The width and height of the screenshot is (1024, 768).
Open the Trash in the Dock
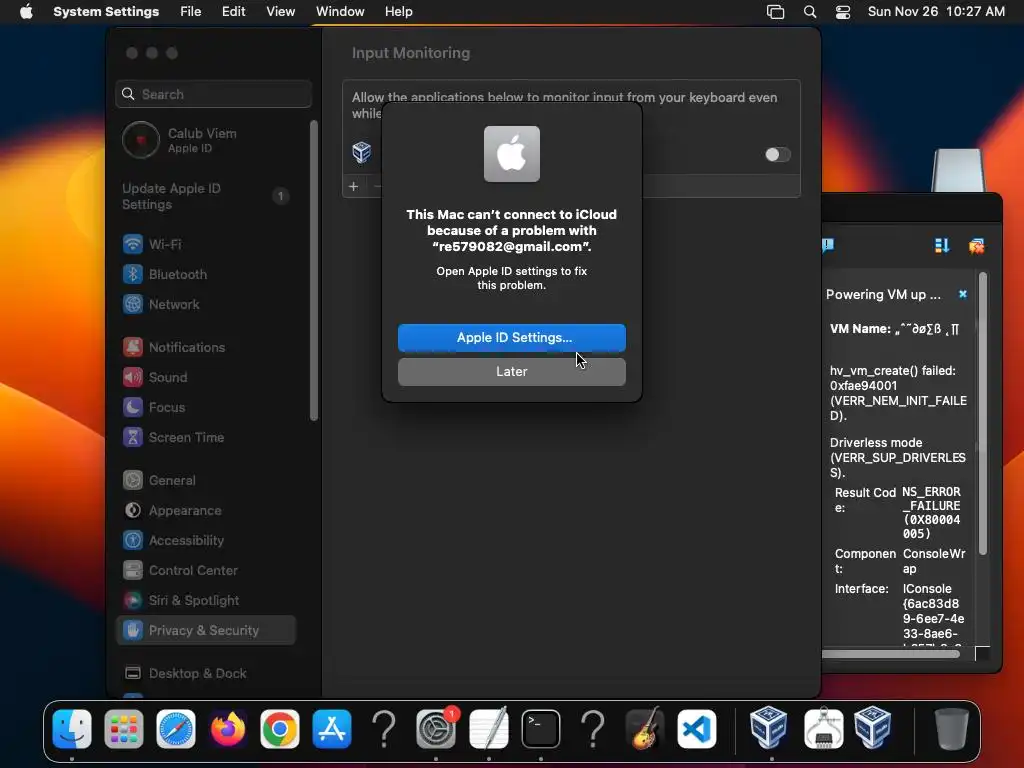951,728
